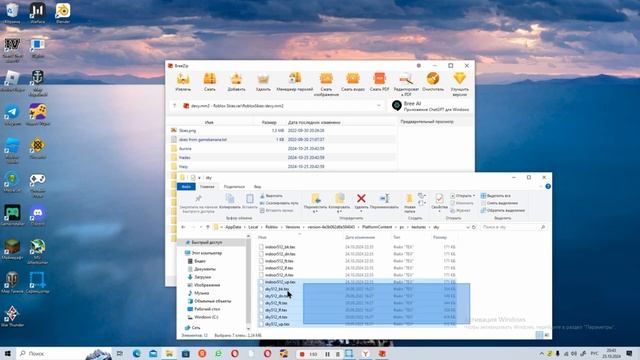Viewport: 640px width, 360px height.
Task: Click the Explorer up-folder arrow
Action: click(x=208, y=227)
